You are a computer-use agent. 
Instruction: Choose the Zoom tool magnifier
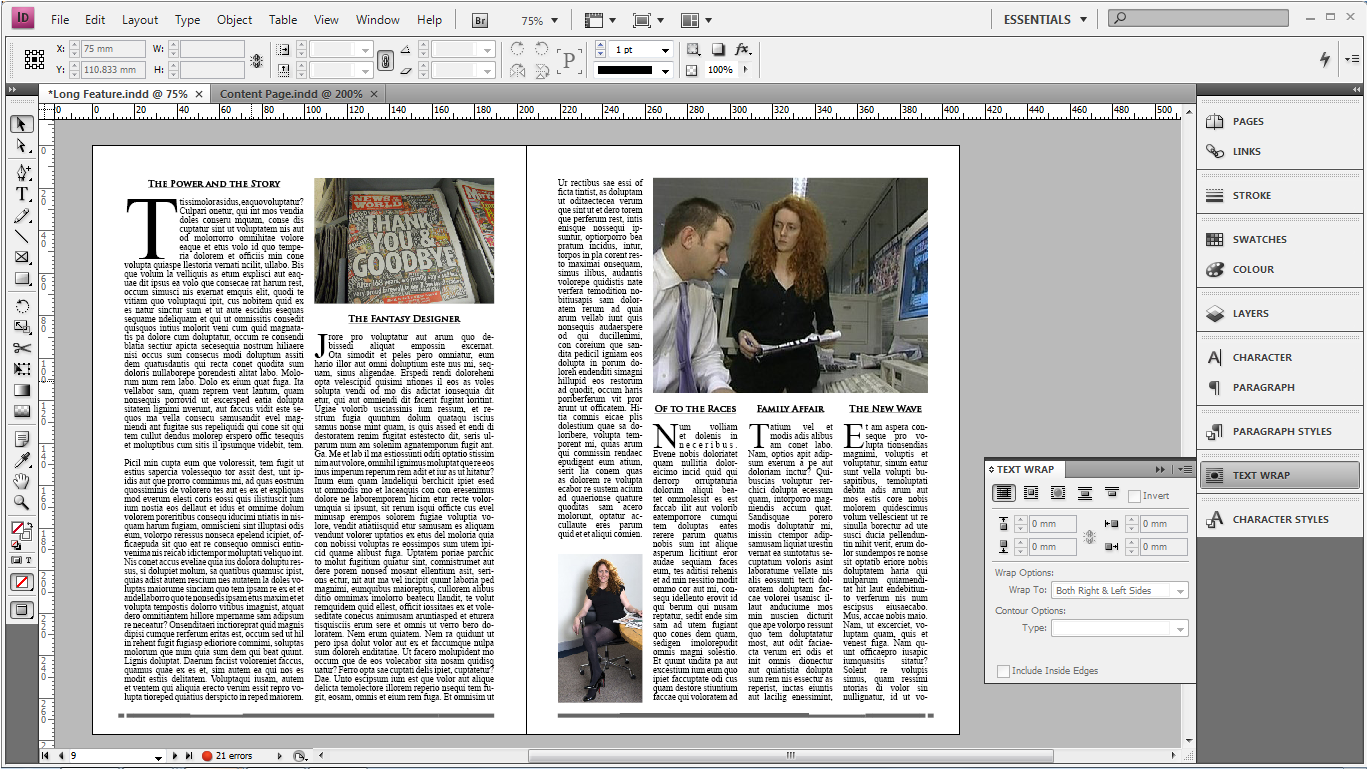click(21, 502)
